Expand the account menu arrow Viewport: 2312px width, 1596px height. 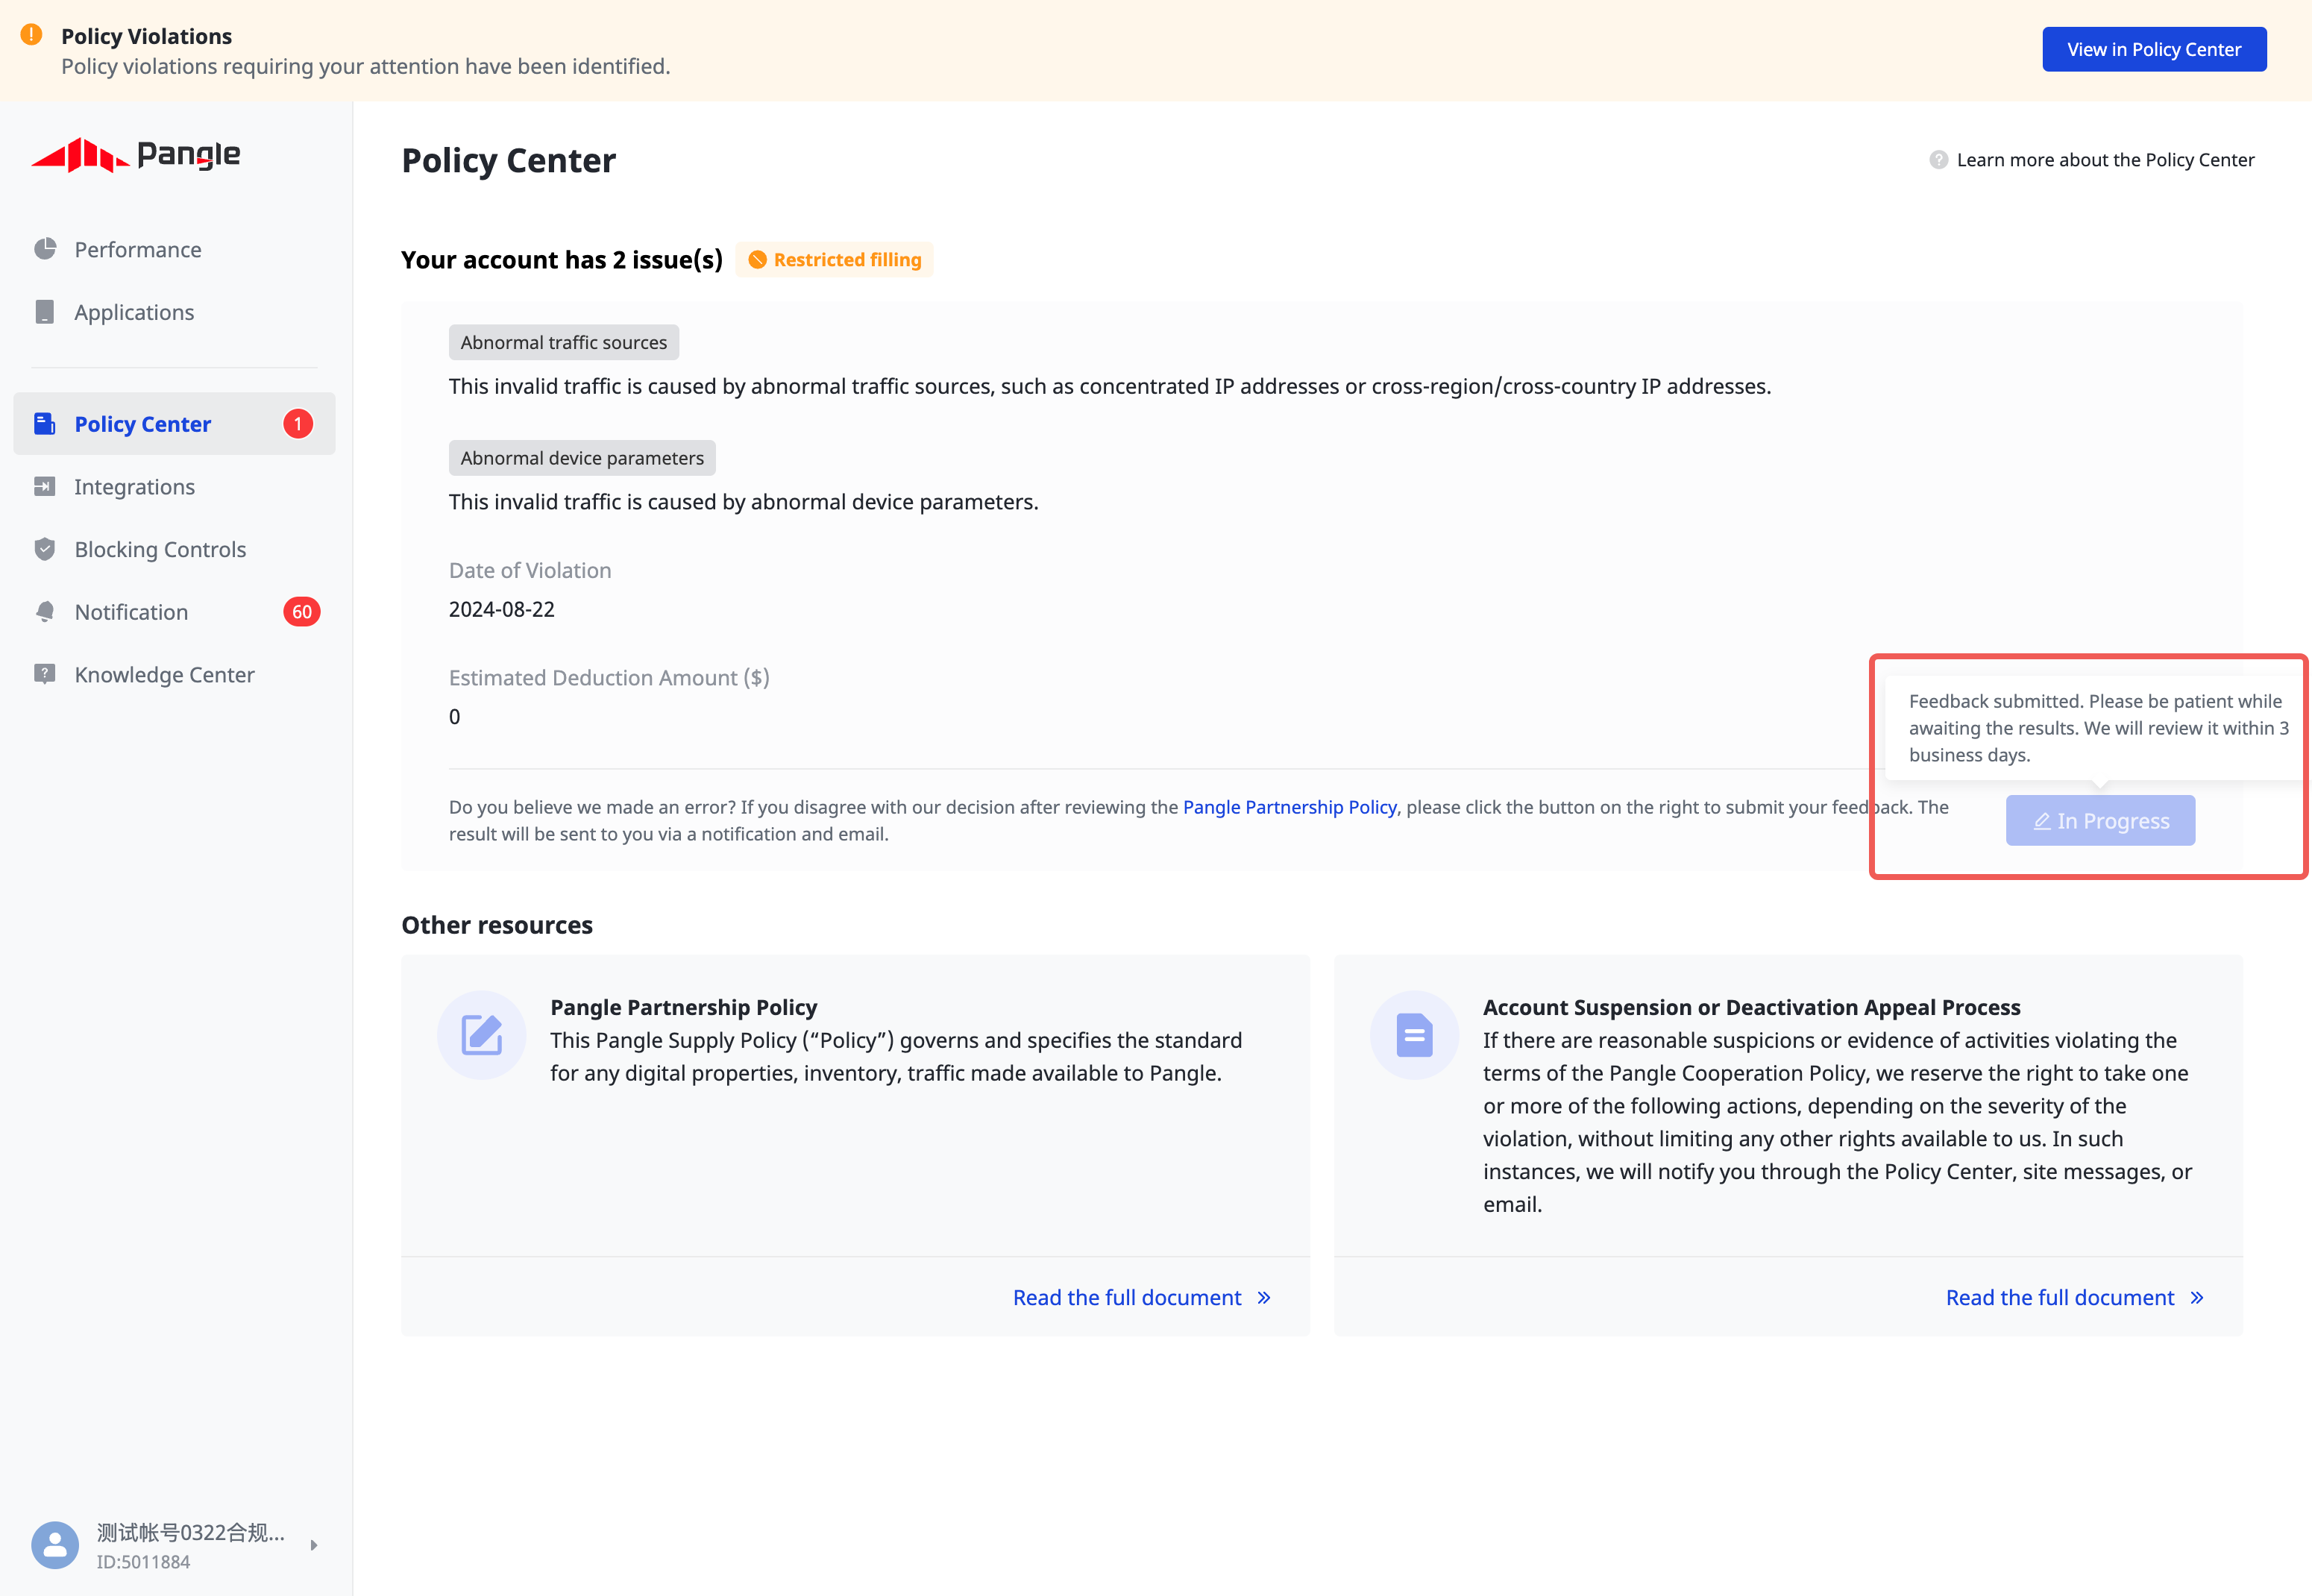314,1545
